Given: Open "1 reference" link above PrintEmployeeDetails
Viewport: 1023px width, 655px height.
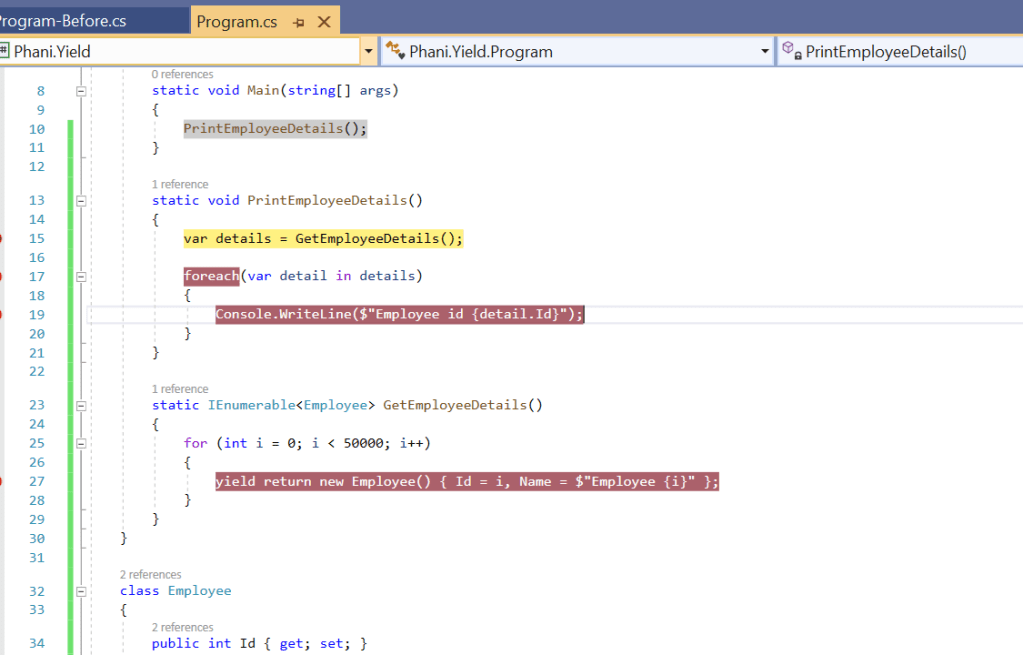Looking at the screenshot, I should (x=180, y=184).
